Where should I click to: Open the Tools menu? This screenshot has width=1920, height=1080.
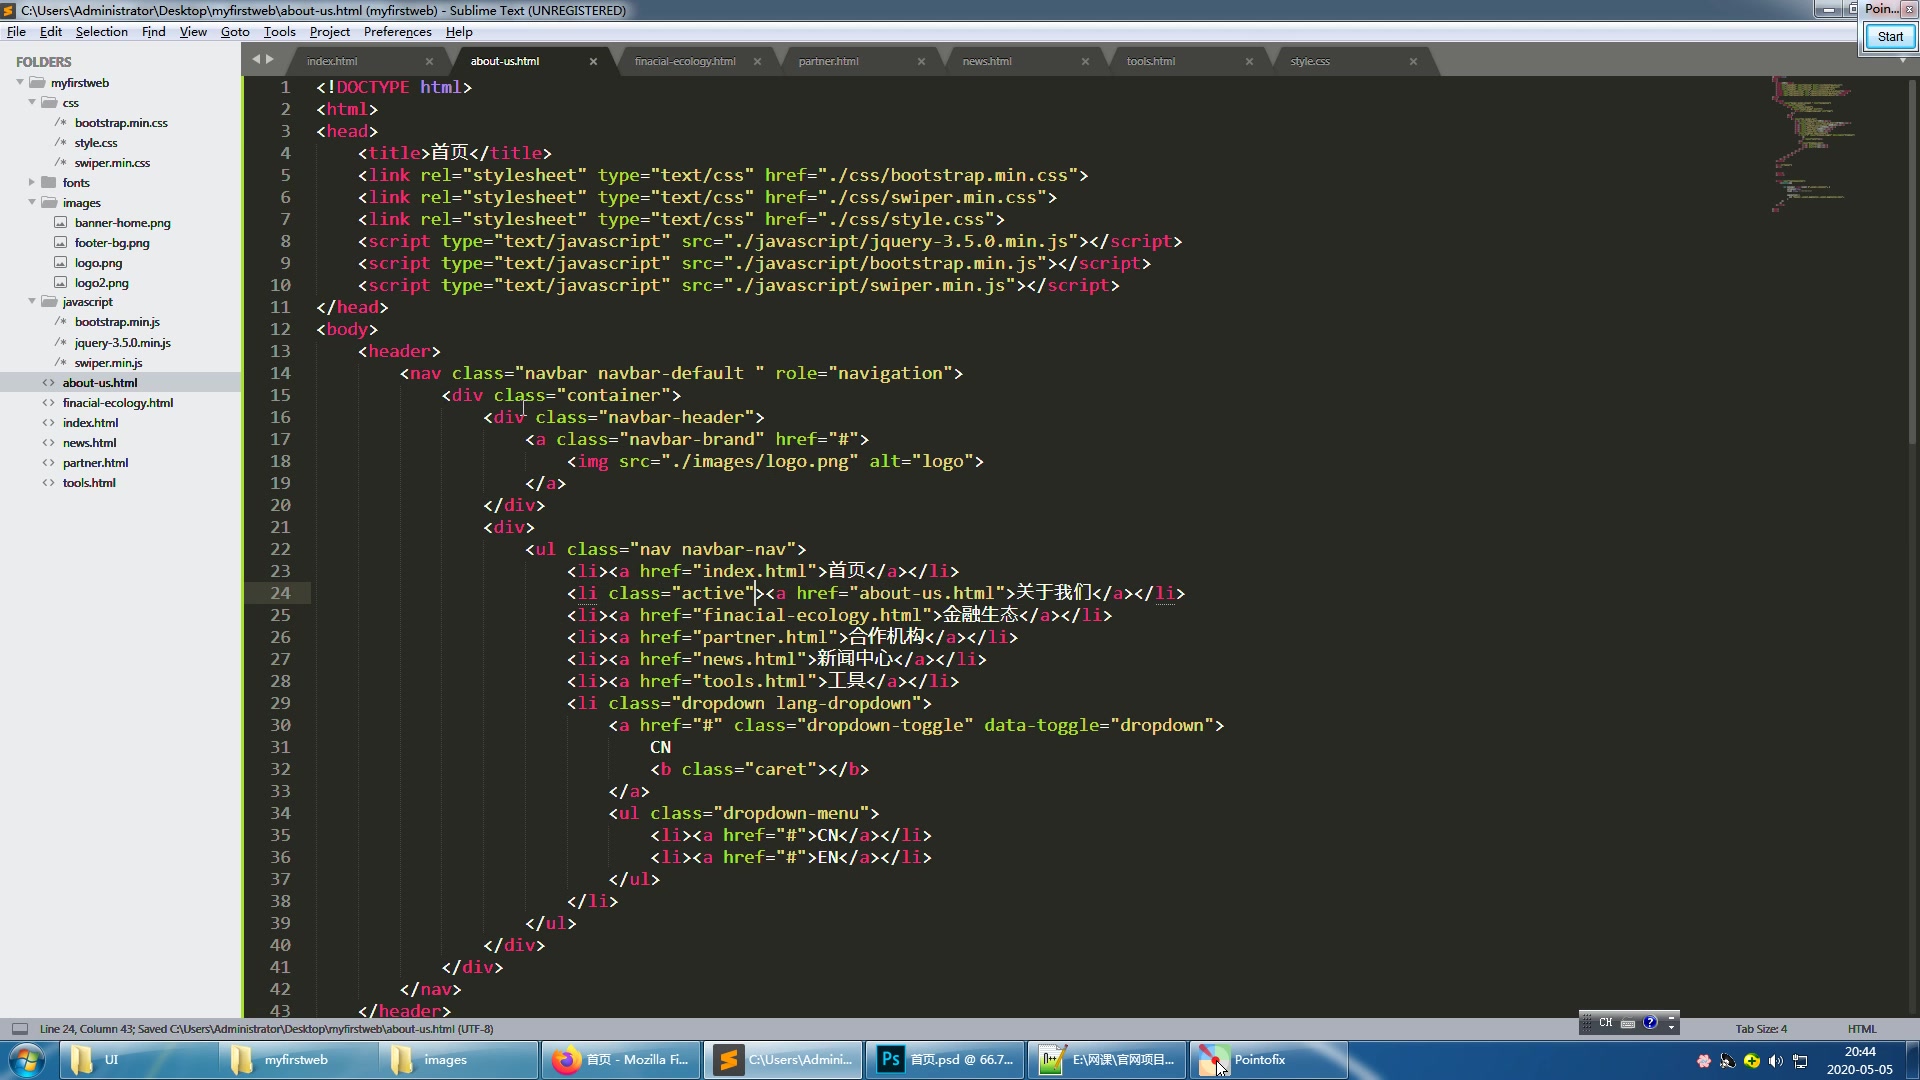pyautogui.click(x=279, y=31)
